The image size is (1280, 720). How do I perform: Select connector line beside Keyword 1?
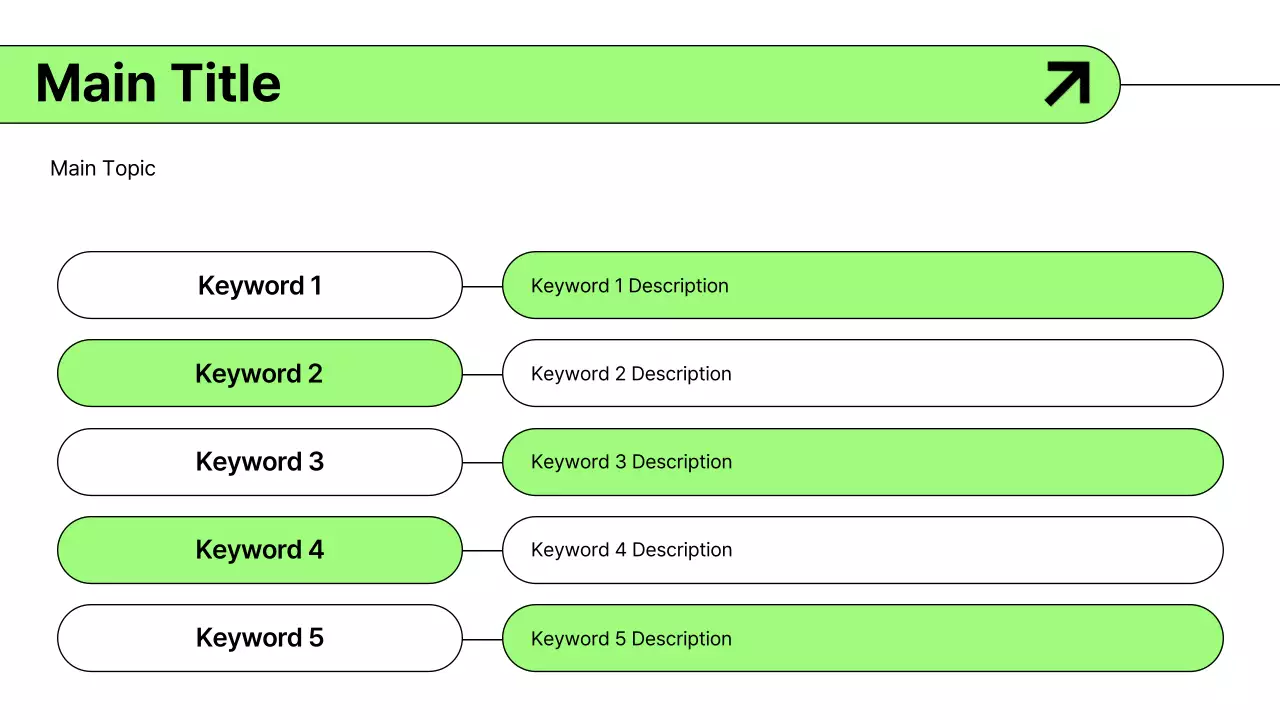tap(482, 287)
